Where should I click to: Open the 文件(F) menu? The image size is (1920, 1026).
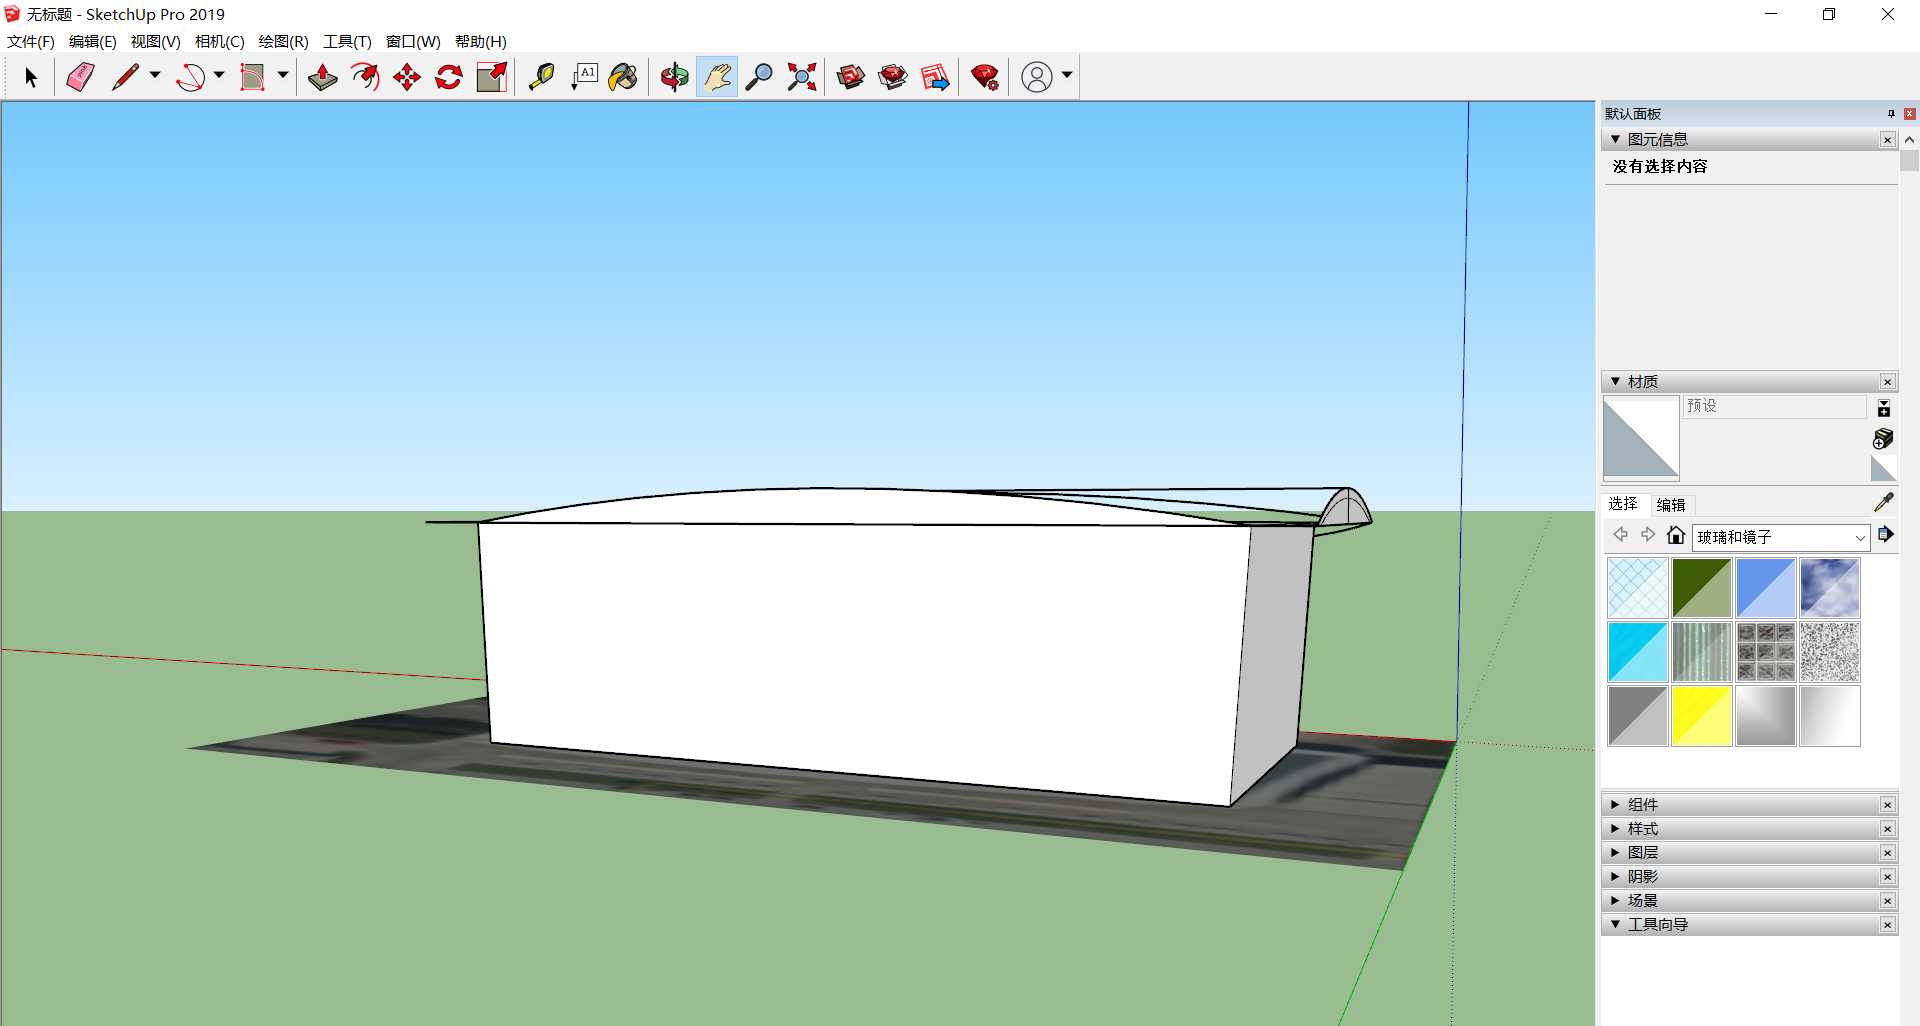[x=31, y=41]
